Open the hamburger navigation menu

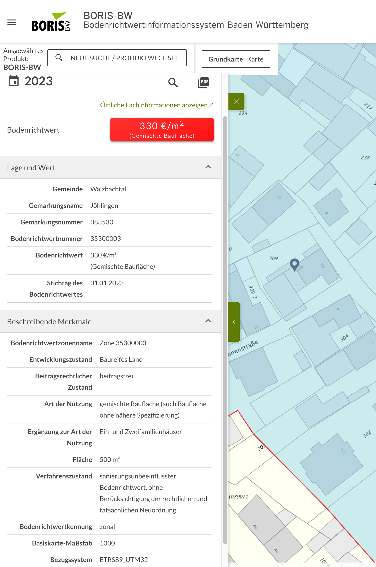pos(12,22)
